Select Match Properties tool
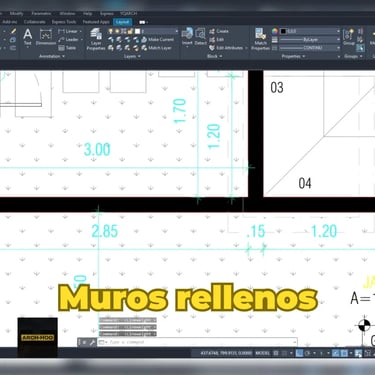375x375 pixels. (260, 39)
